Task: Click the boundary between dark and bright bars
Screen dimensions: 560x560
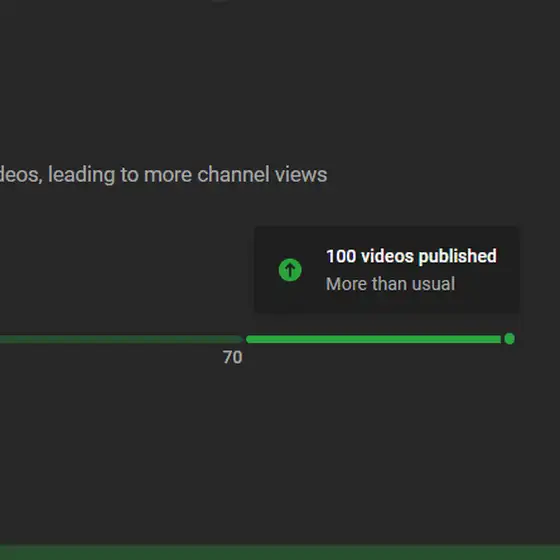Action: coord(245,339)
